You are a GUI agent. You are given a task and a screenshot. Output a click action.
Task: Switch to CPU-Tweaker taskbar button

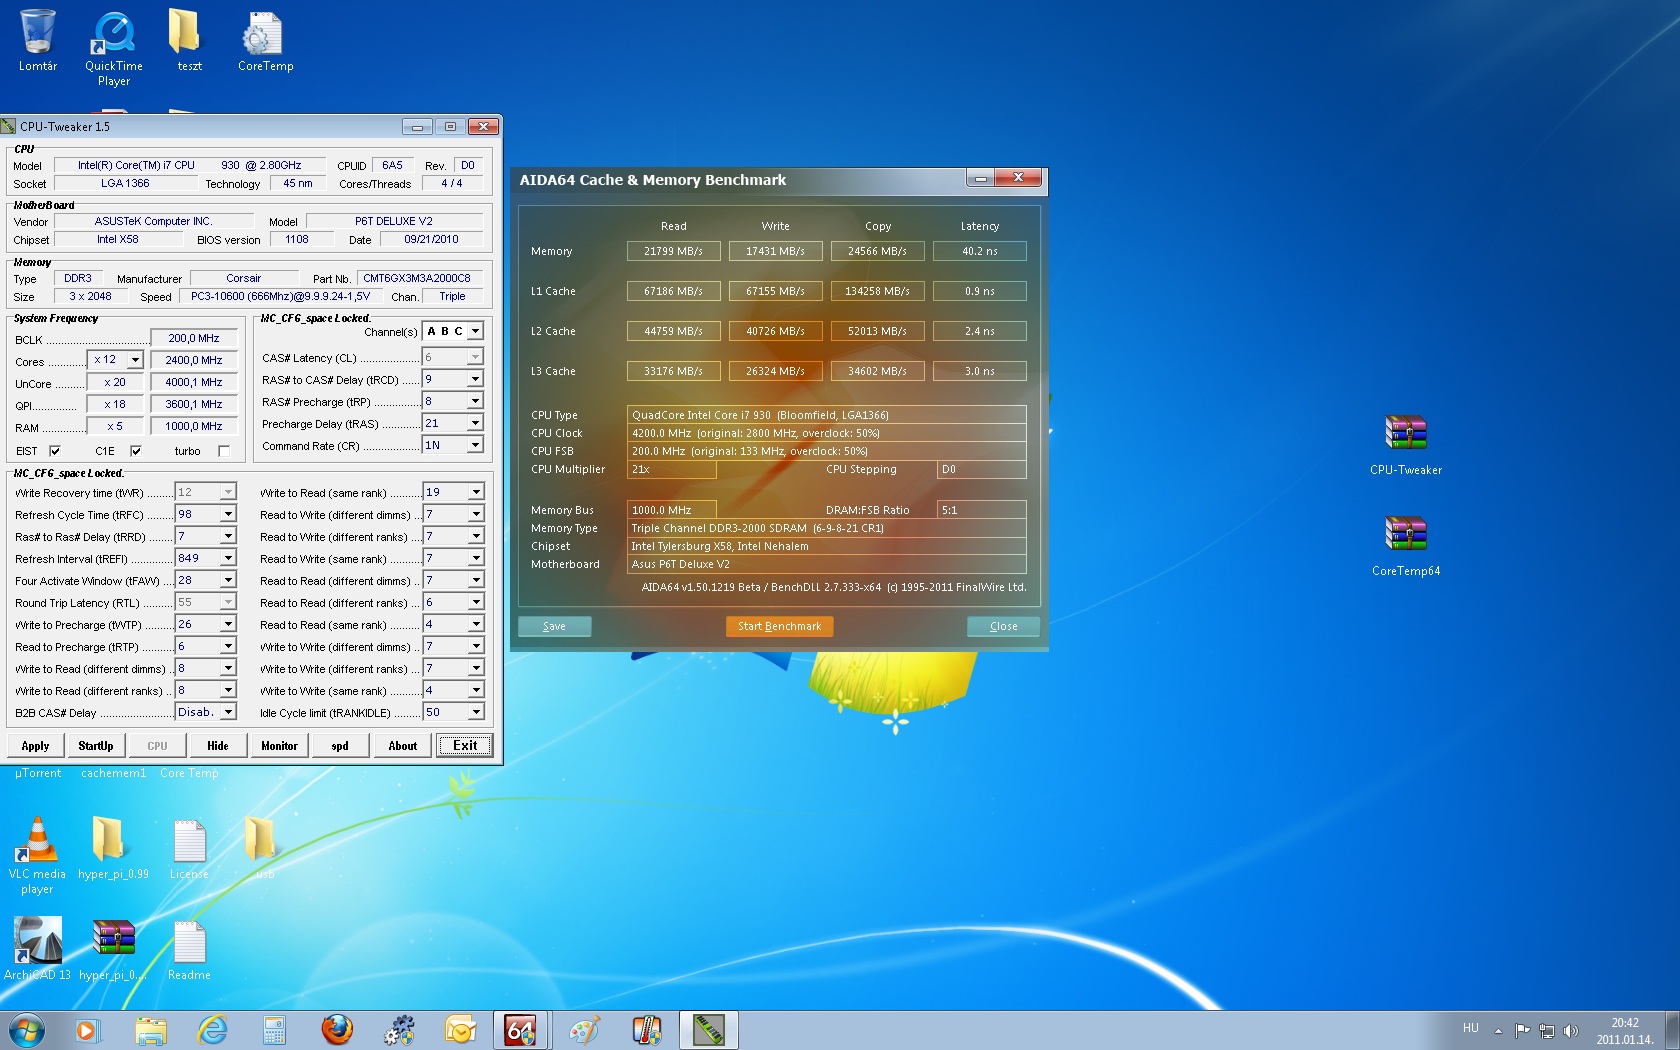click(x=708, y=1030)
